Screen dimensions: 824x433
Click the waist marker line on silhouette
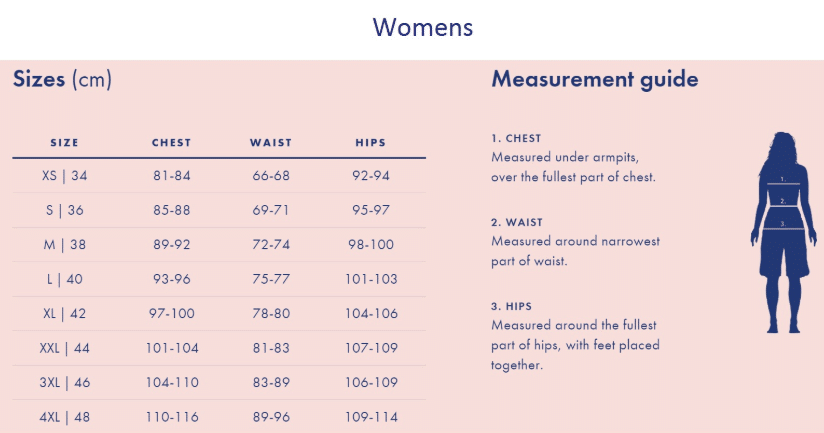pyautogui.click(x=783, y=206)
